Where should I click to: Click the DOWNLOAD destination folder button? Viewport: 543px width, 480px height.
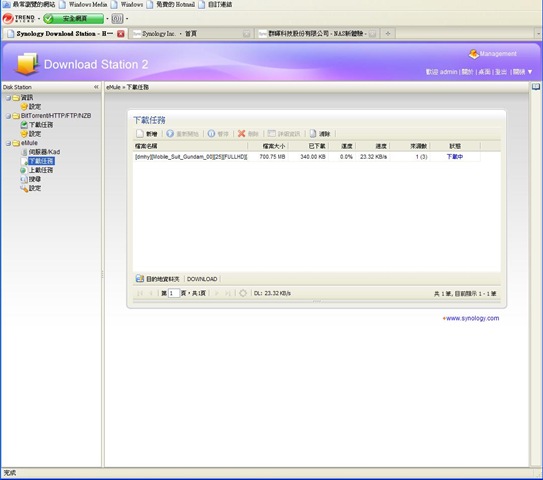pyautogui.click(x=202, y=279)
